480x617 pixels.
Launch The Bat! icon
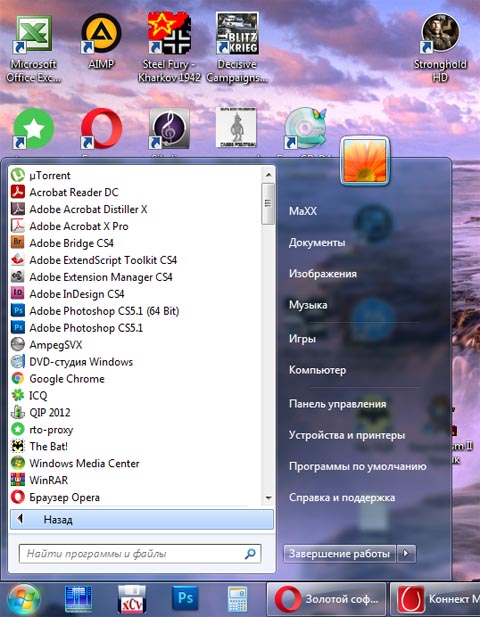(17, 446)
